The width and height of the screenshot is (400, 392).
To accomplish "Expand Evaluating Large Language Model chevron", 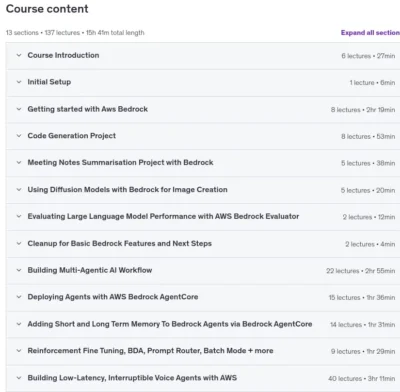I will [x=19, y=216].
